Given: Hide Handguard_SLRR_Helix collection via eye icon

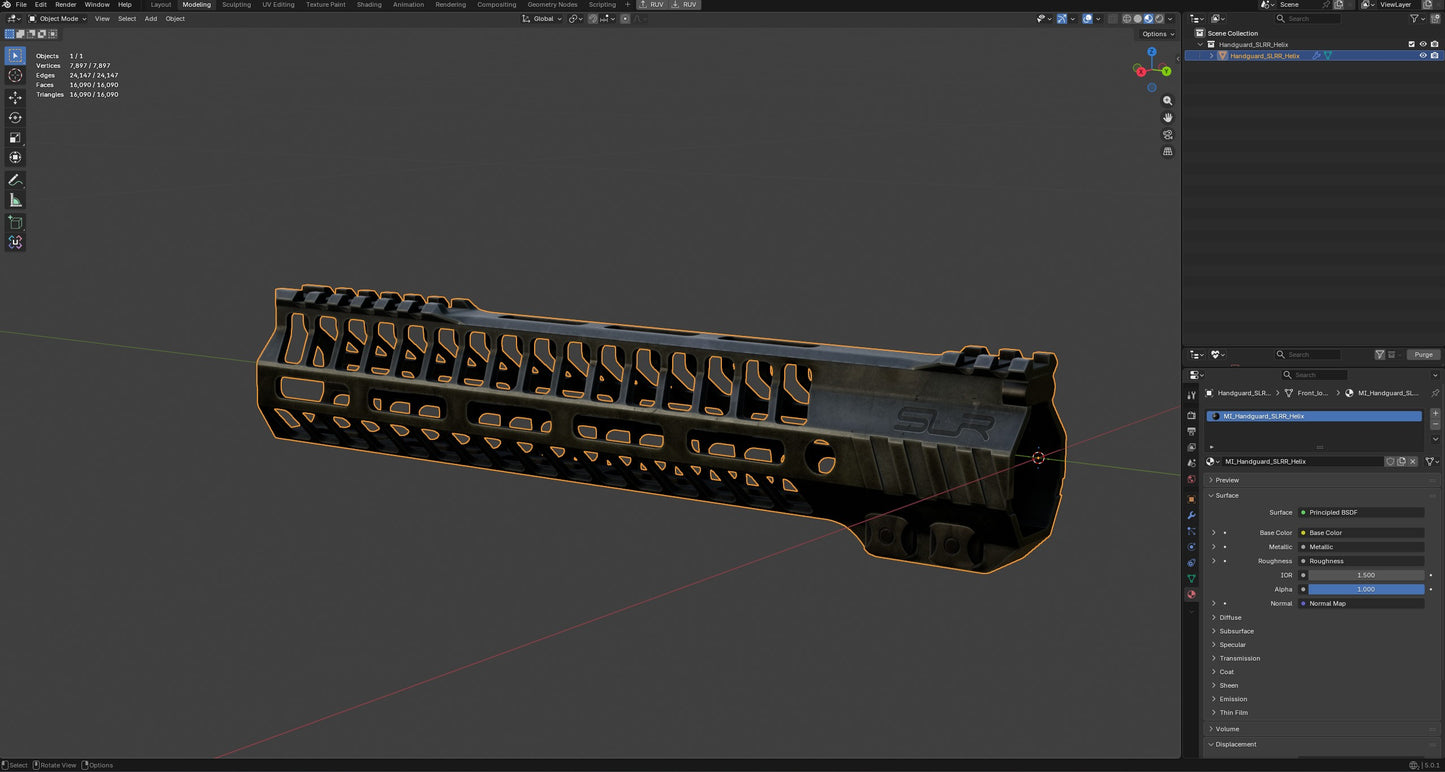Looking at the screenshot, I should pyautogui.click(x=1423, y=44).
